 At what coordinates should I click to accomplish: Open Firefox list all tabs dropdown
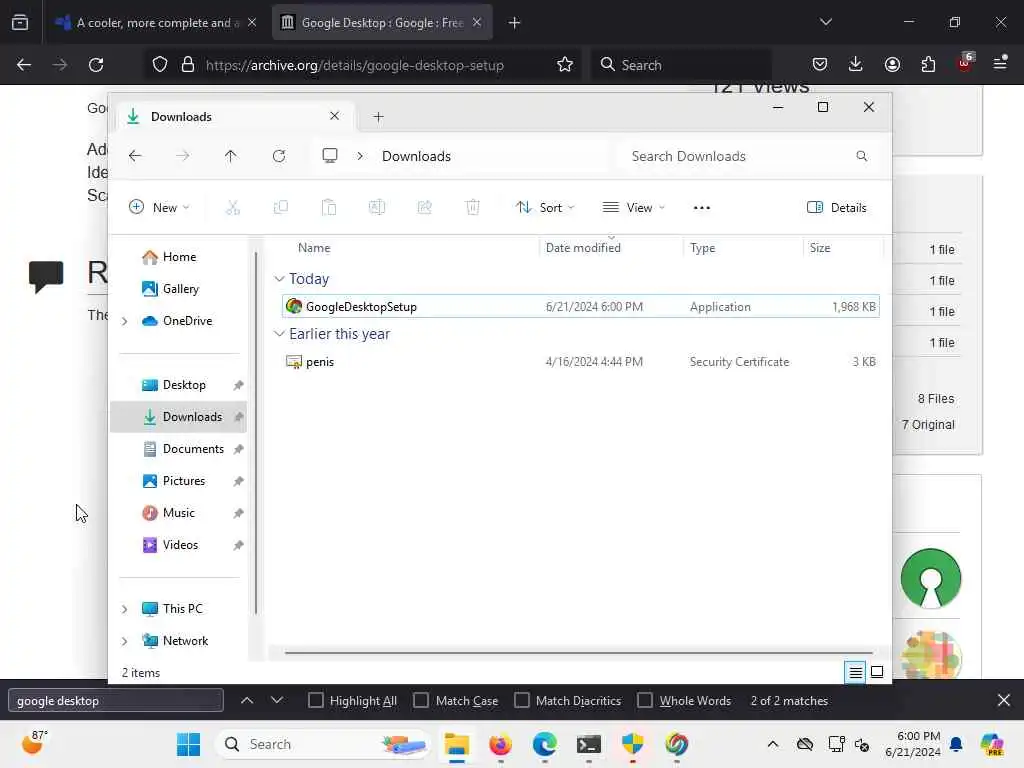[x=825, y=22]
